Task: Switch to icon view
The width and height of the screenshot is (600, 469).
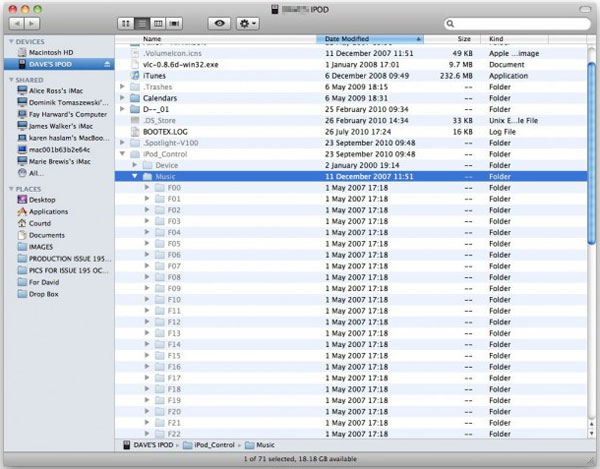Action: point(126,24)
